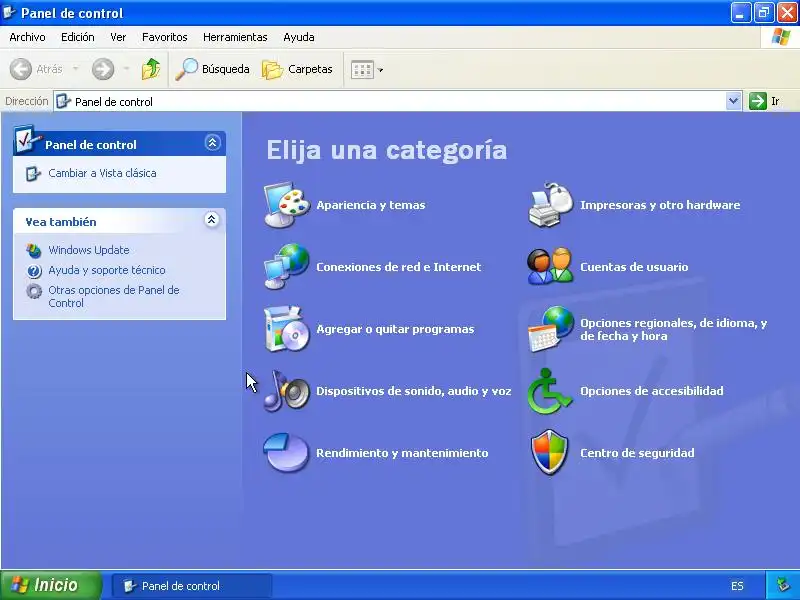The image size is (800, 600).
Task: Open the Dispositivos de sonido speaker icon
Action: pyautogui.click(x=286, y=391)
